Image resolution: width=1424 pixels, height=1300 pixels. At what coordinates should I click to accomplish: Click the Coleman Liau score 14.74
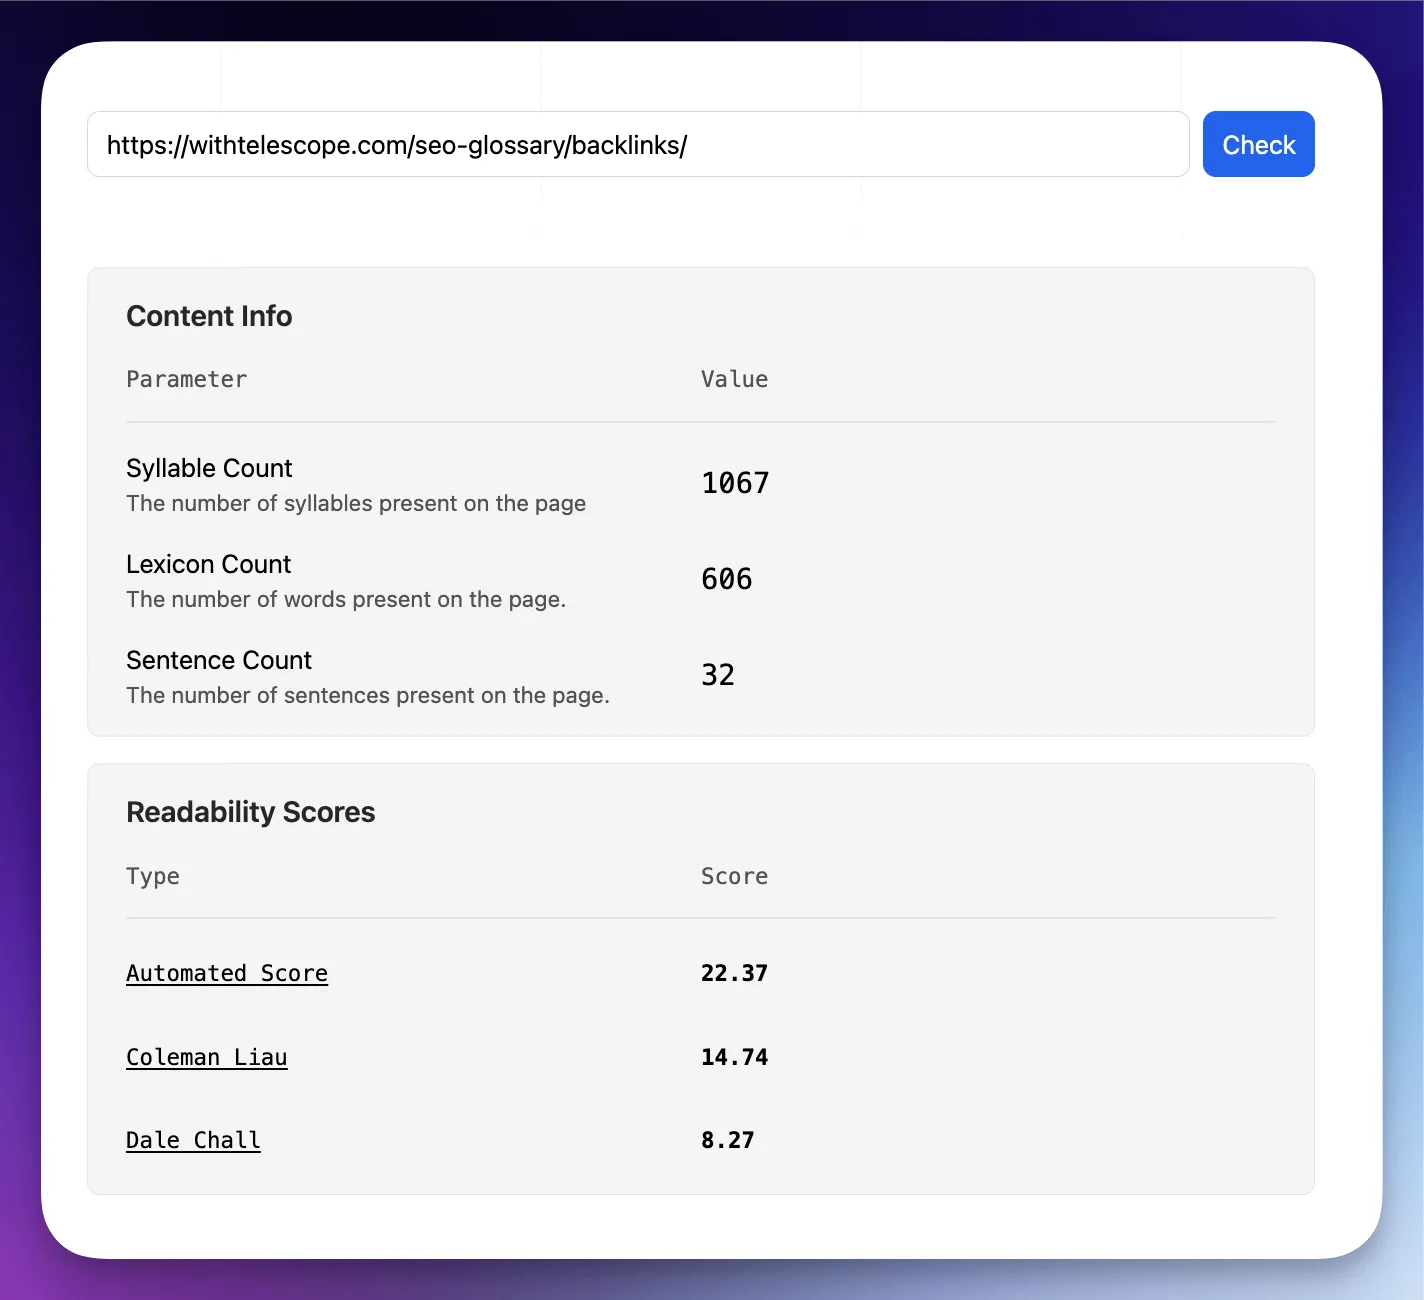click(734, 1056)
